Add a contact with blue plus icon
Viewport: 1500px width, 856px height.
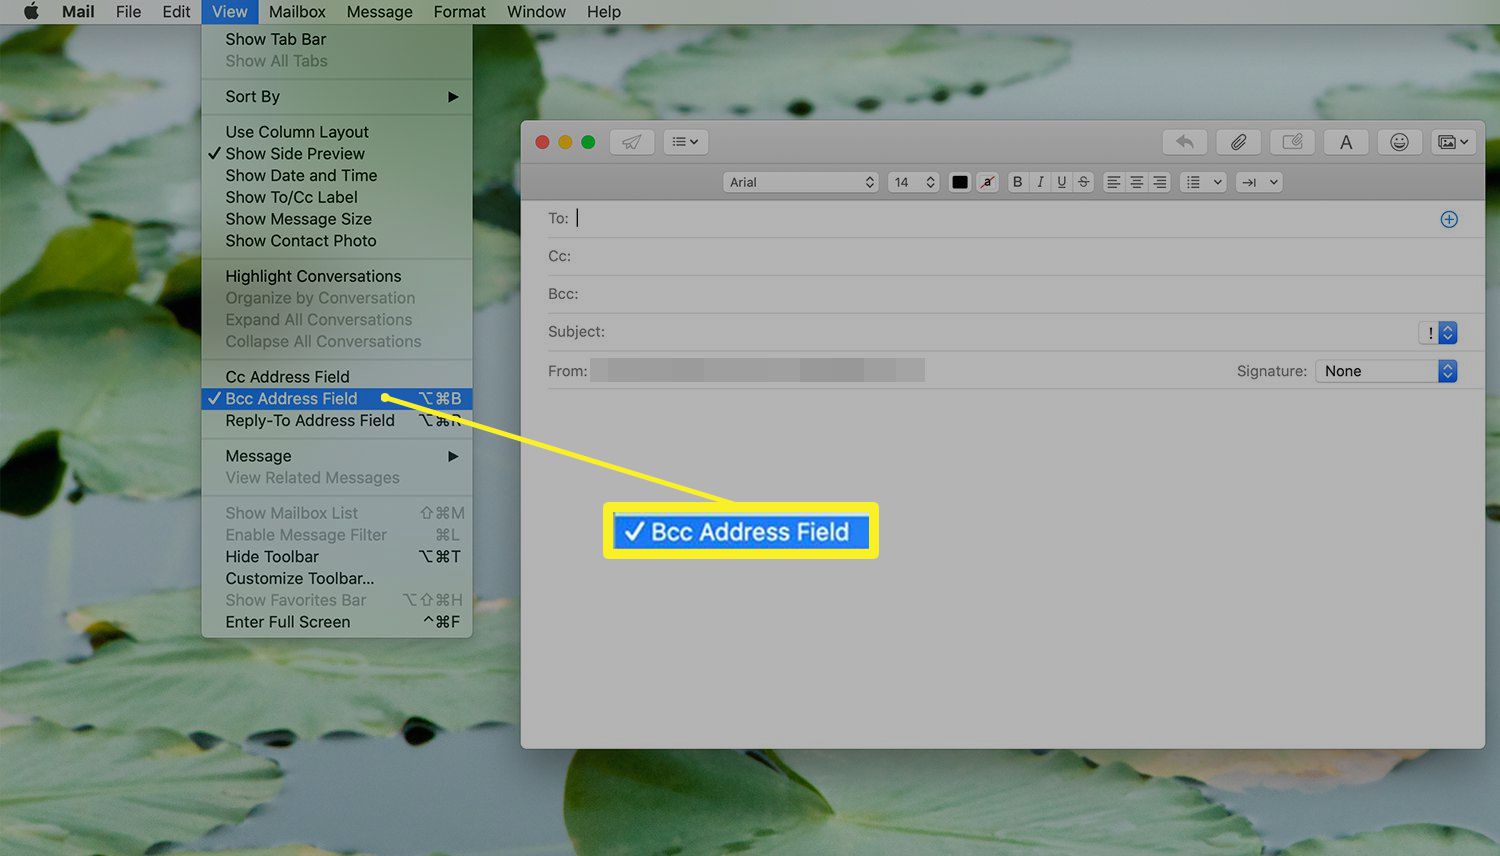pyautogui.click(x=1448, y=219)
